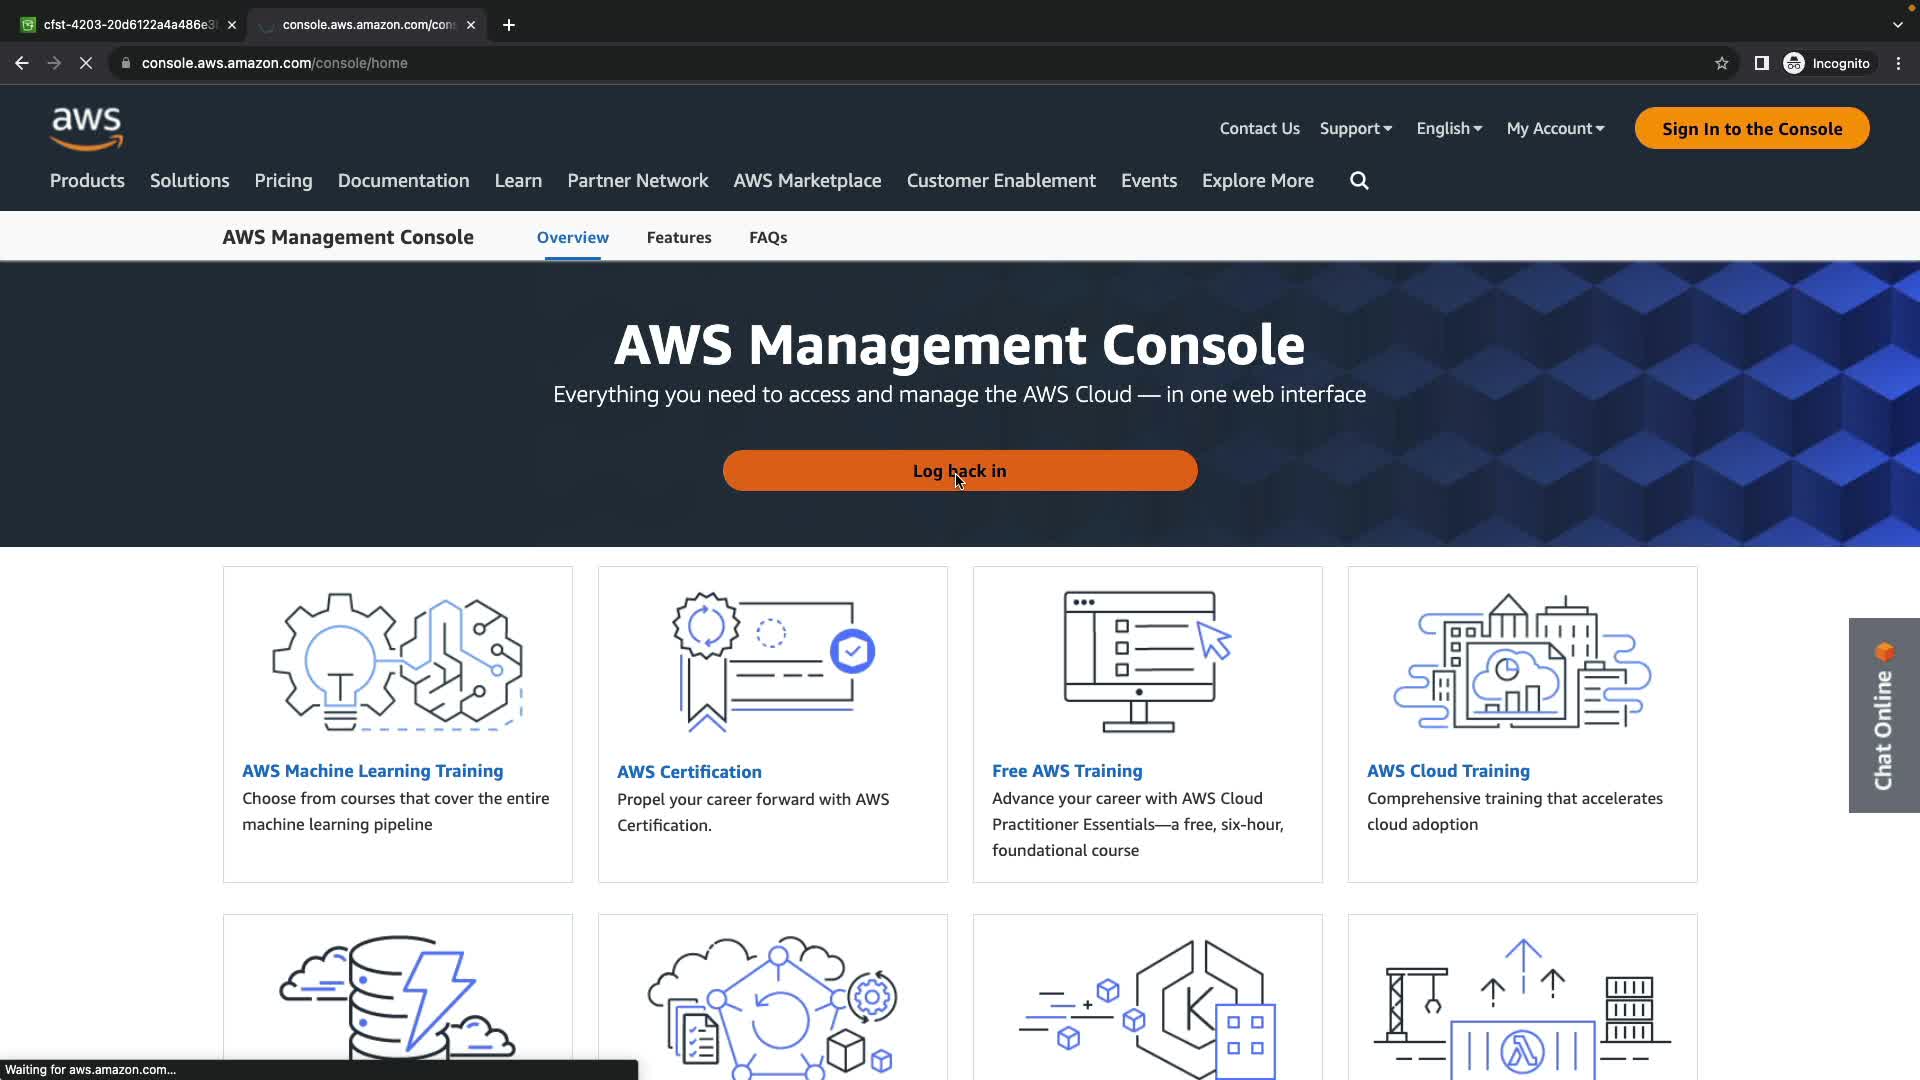The height and width of the screenshot is (1080, 1920).
Task: Bookmark page with star icon
Action: pos(1721,63)
